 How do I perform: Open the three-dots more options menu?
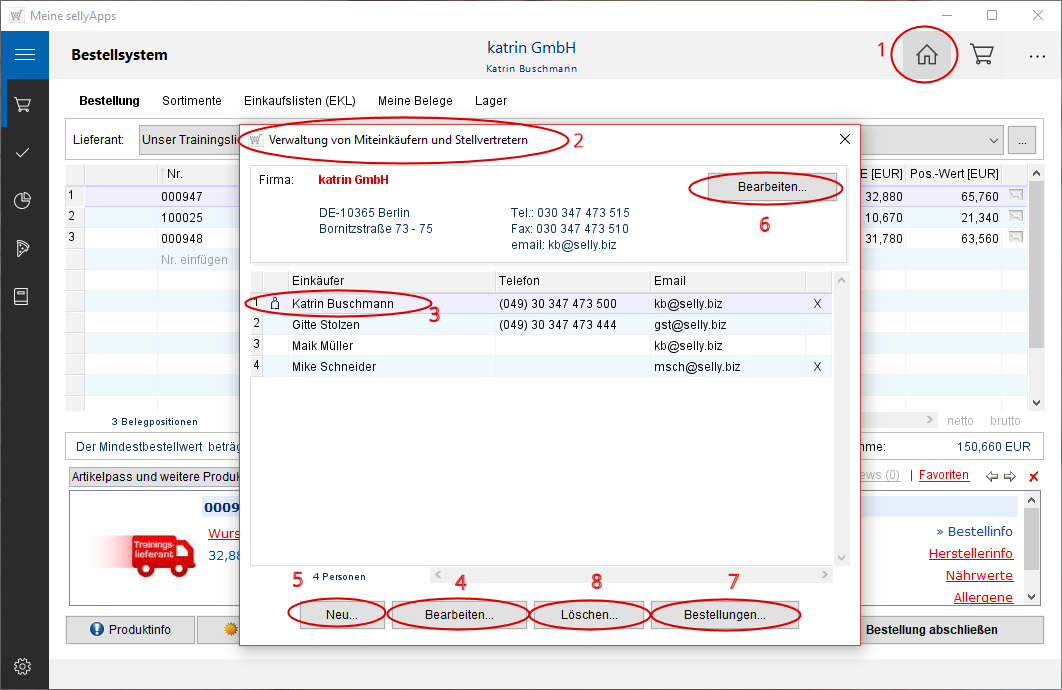[1037, 56]
